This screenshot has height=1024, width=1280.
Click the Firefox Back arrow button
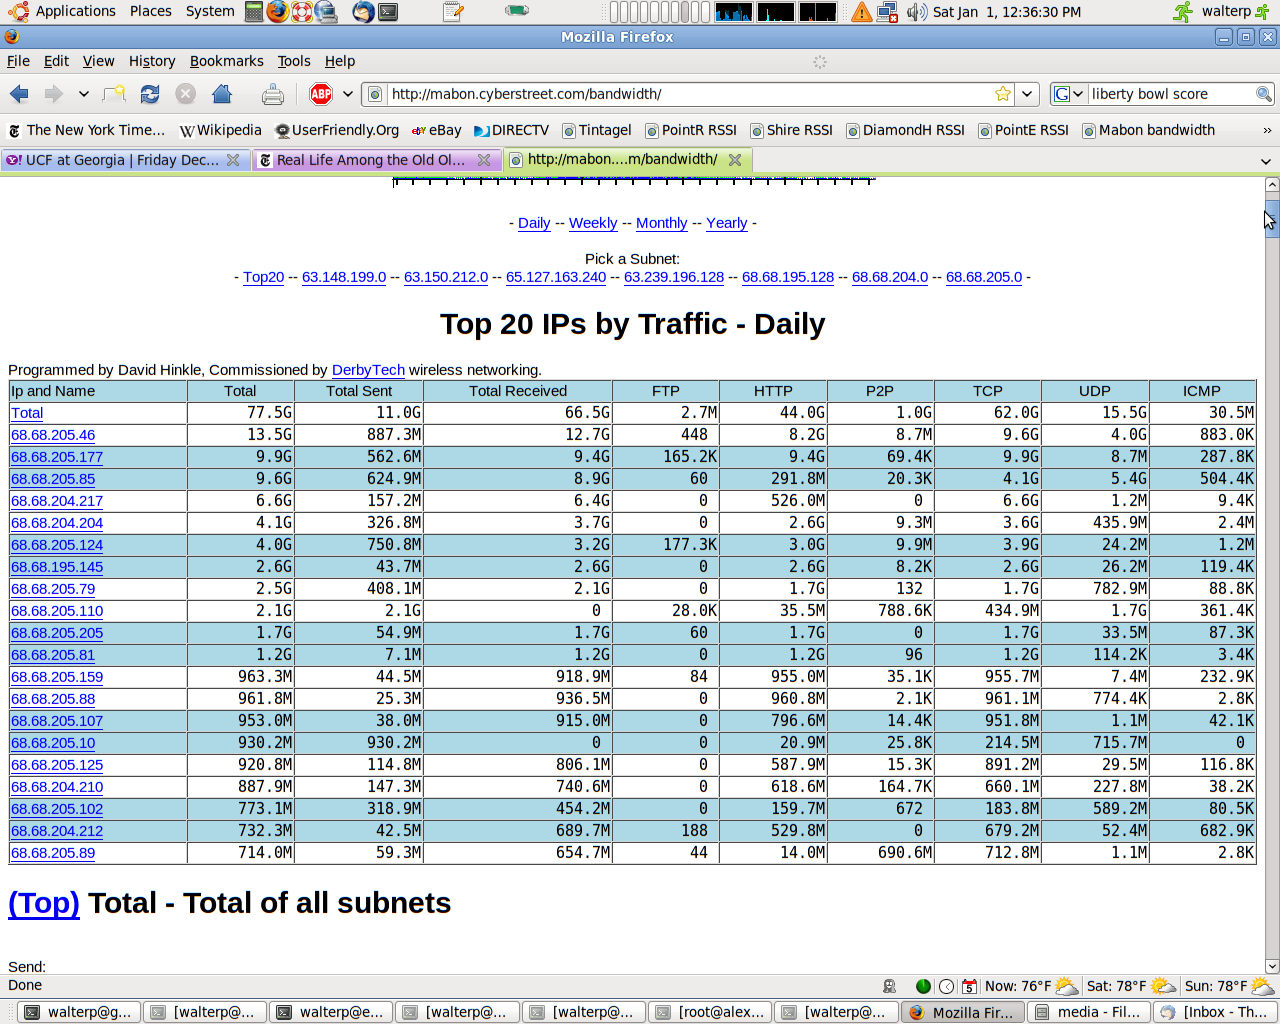pyautogui.click(x=19, y=94)
